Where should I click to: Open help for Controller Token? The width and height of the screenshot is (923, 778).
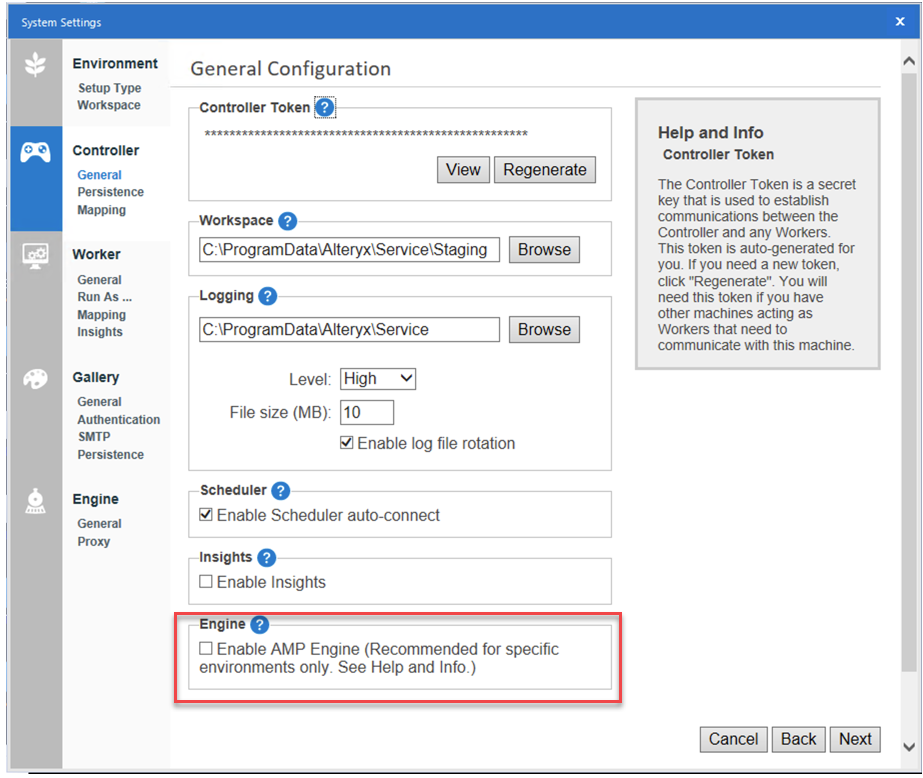coord(325,106)
